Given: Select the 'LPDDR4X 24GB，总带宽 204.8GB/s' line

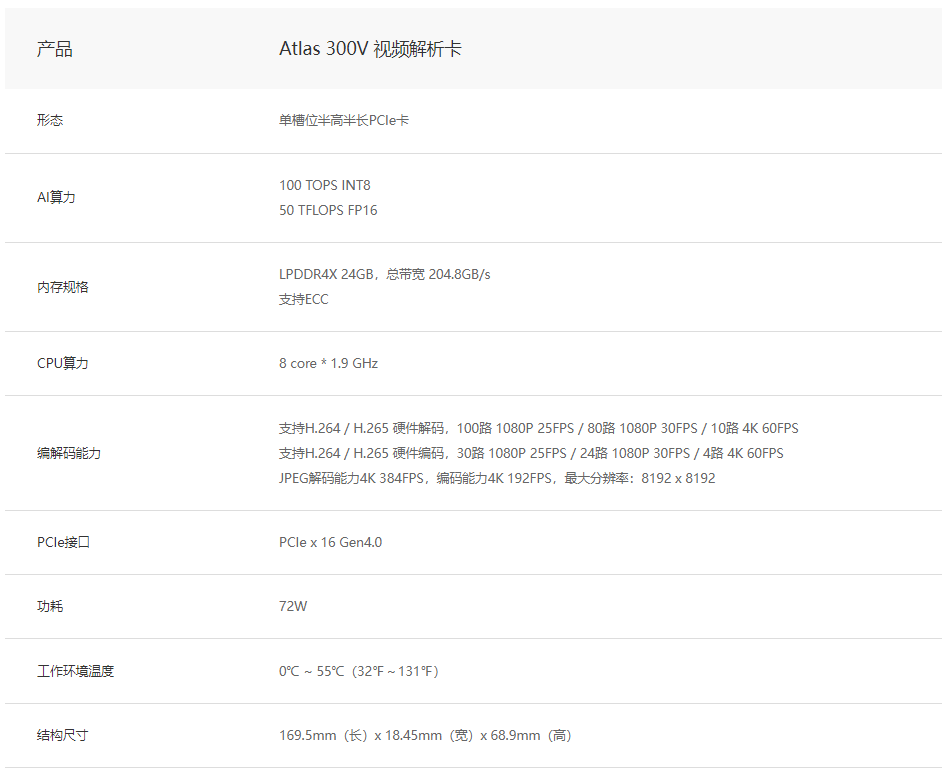Looking at the screenshot, I should pos(384,274).
